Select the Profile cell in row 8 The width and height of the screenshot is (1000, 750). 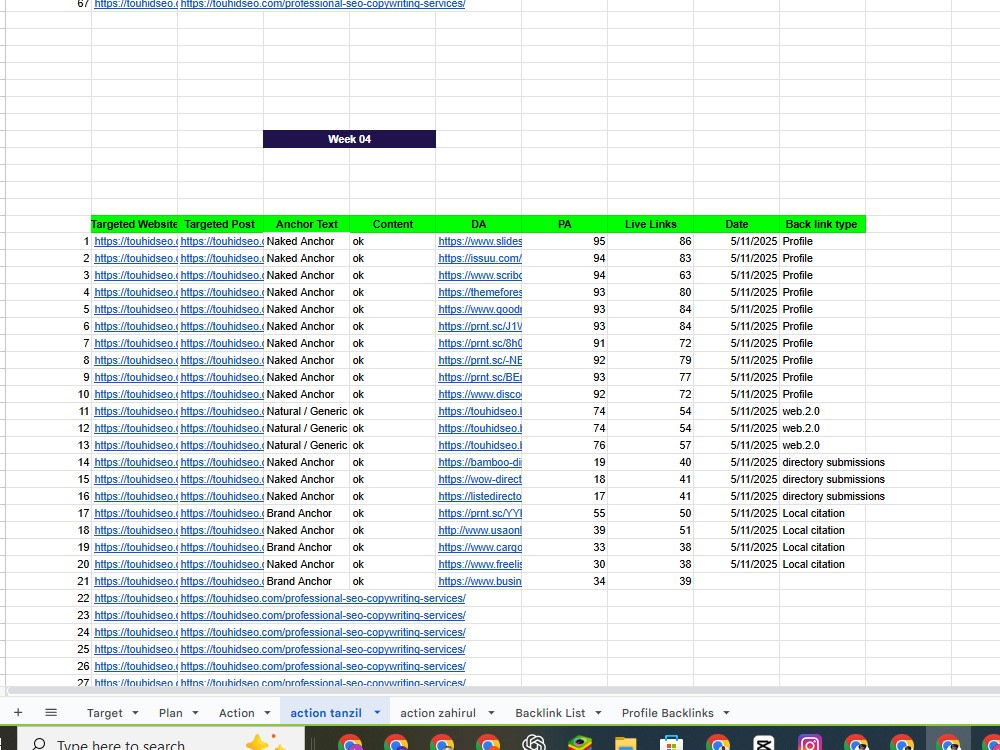coord(822,360)
